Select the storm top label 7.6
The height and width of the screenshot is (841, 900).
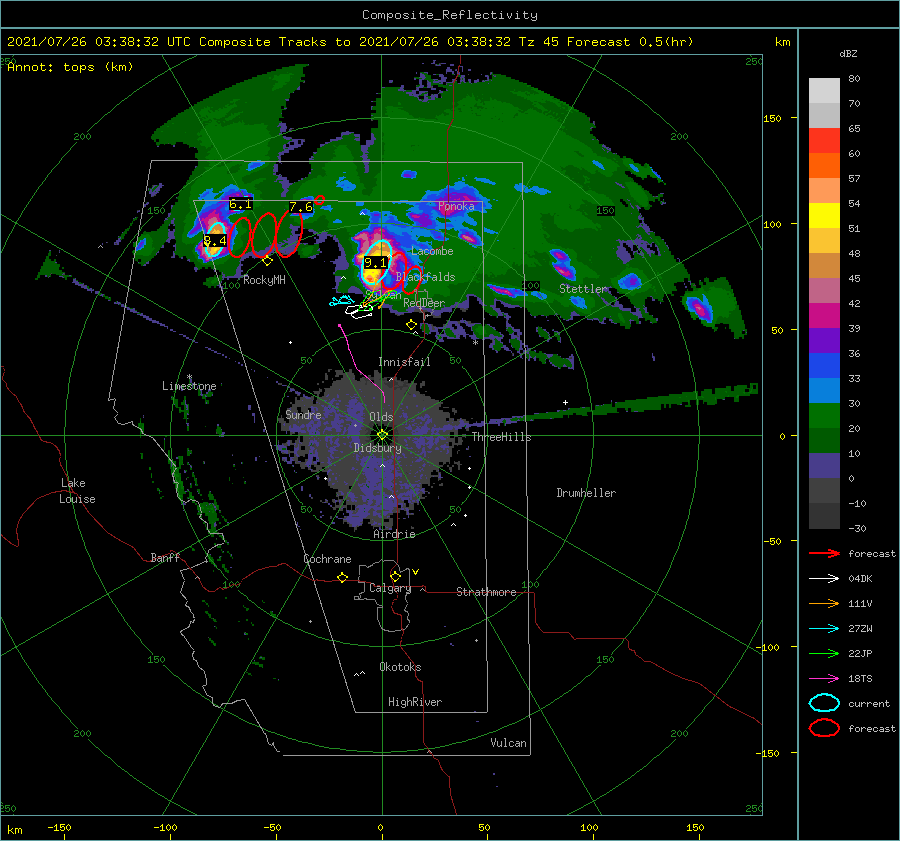(x=301, y=207)
